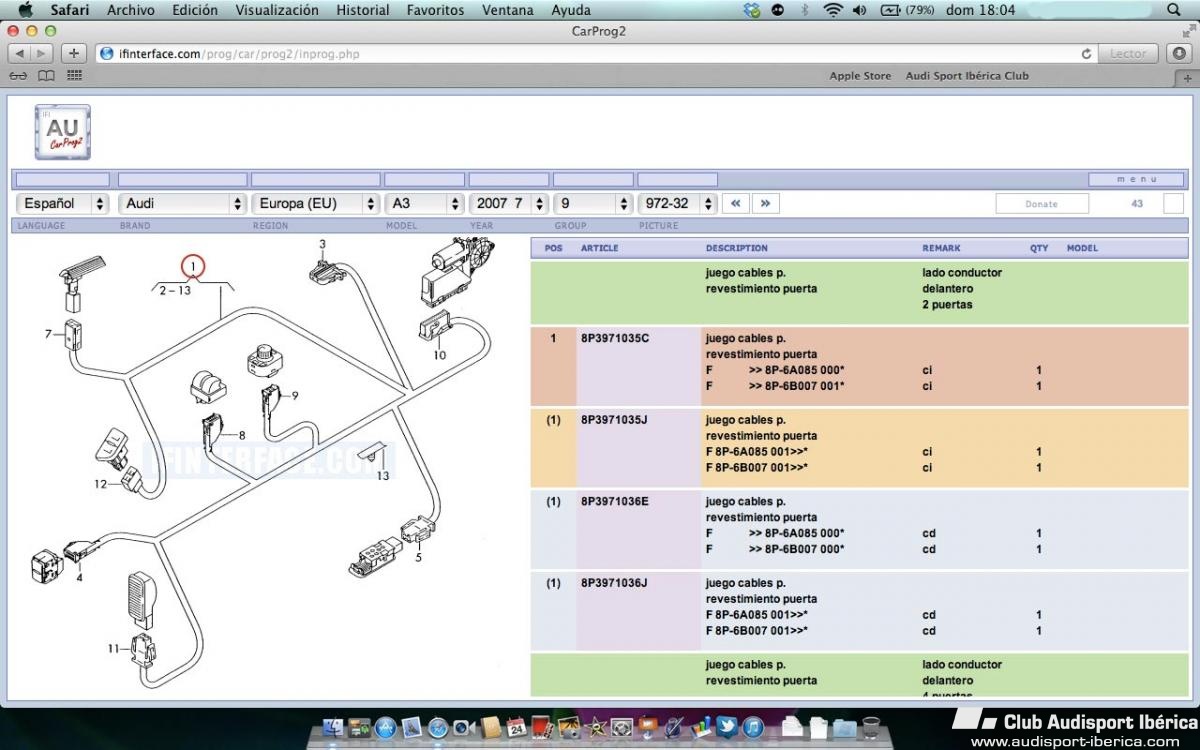Select article 8P3971035J
1200x750 pixels.
614,420
